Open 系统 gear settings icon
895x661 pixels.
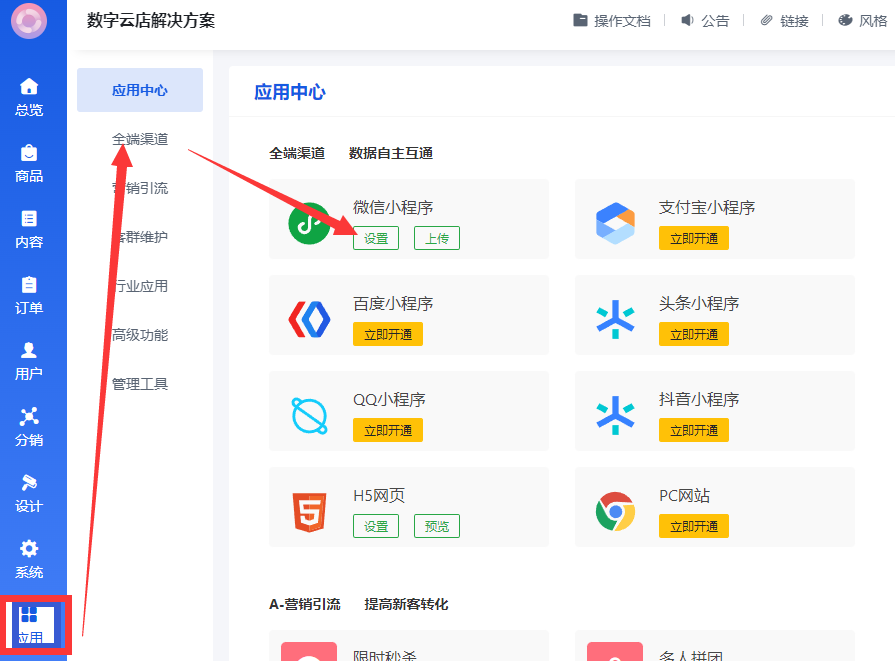29,548
